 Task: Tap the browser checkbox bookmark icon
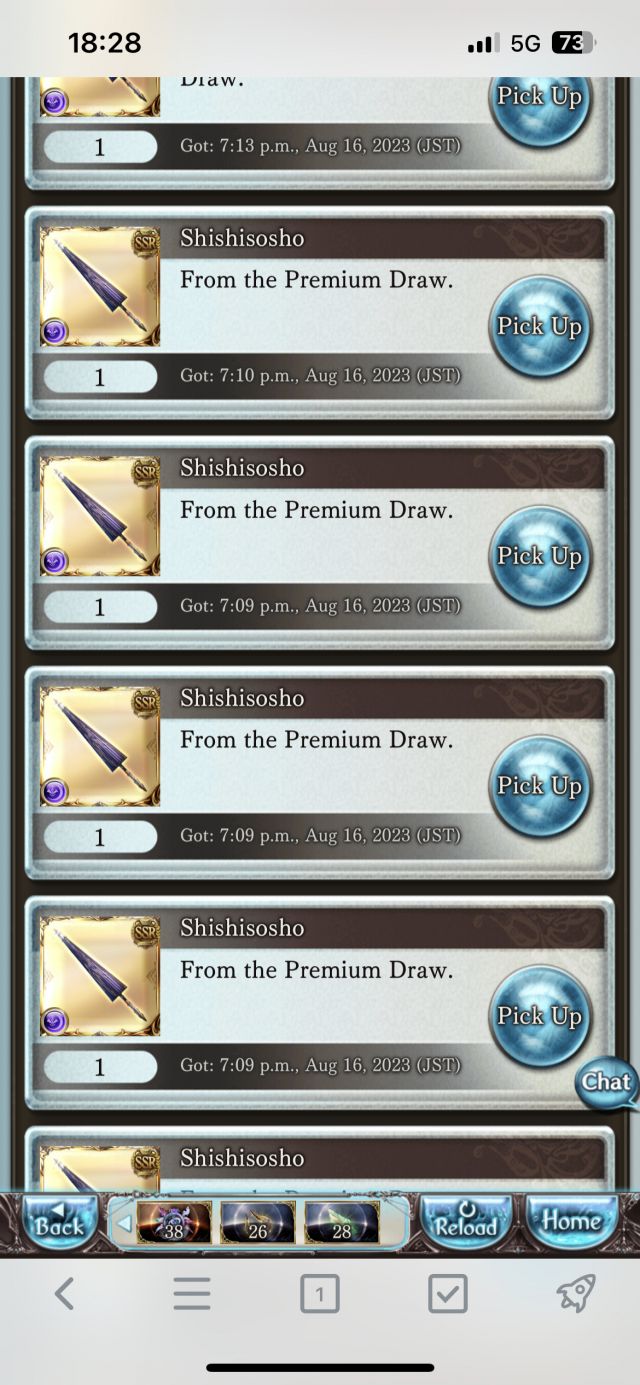click(447, 1294)
